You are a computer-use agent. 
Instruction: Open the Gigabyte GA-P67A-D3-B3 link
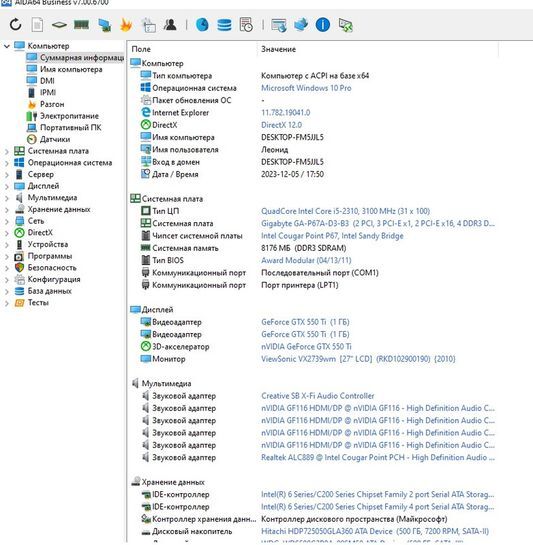coord(378,223)
